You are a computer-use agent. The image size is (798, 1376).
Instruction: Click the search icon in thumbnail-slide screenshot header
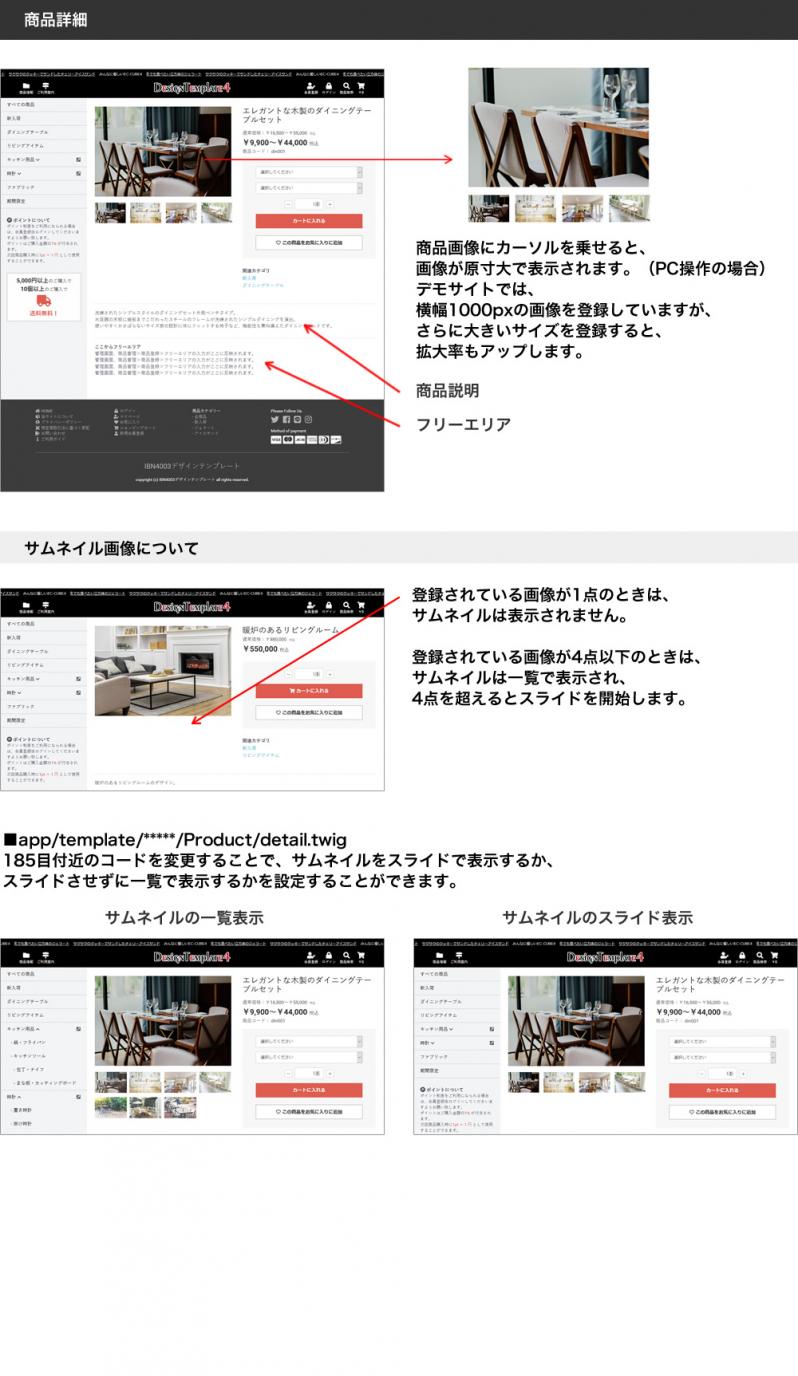[x=759, y=955]
